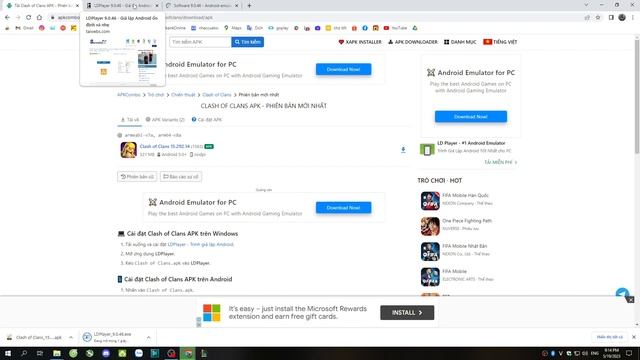Open the Clash of Clans version link
640x360 pixels.
164,146
